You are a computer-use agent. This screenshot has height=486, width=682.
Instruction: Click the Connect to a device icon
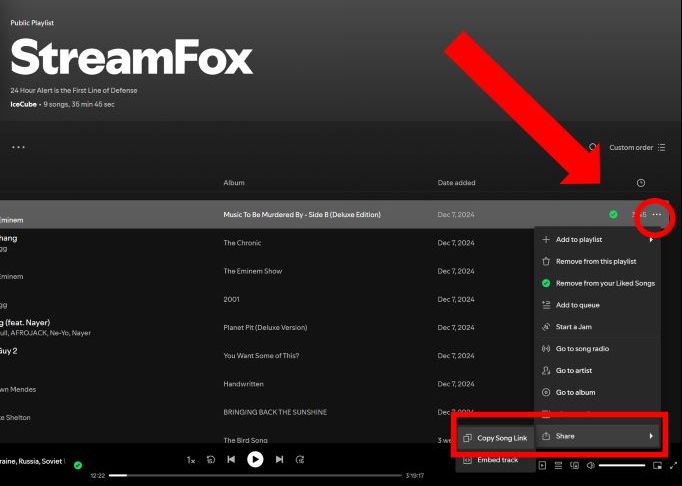coord(575,466)
